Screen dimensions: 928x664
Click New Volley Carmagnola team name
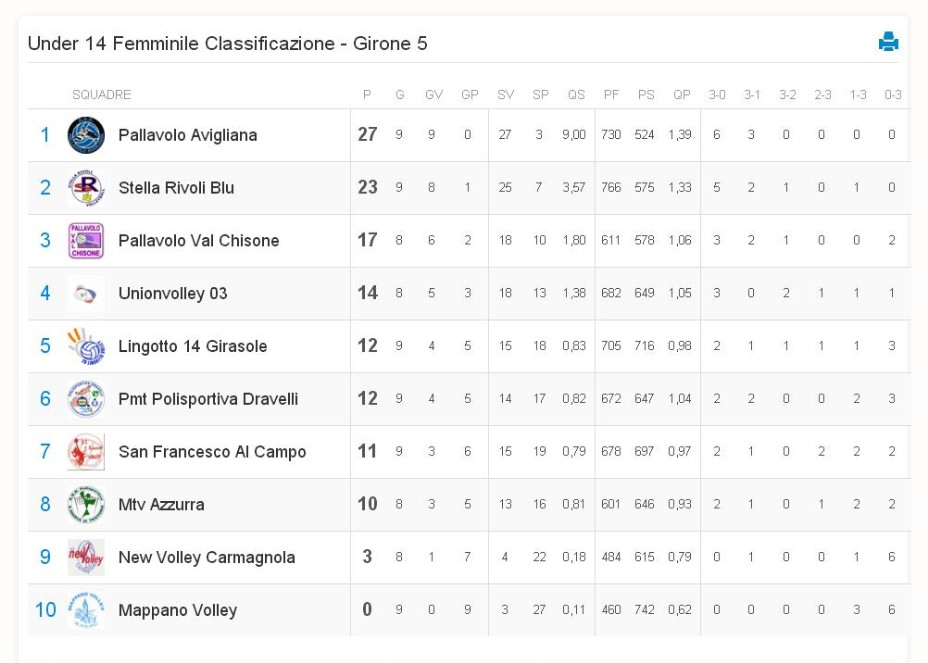point(207,557)
